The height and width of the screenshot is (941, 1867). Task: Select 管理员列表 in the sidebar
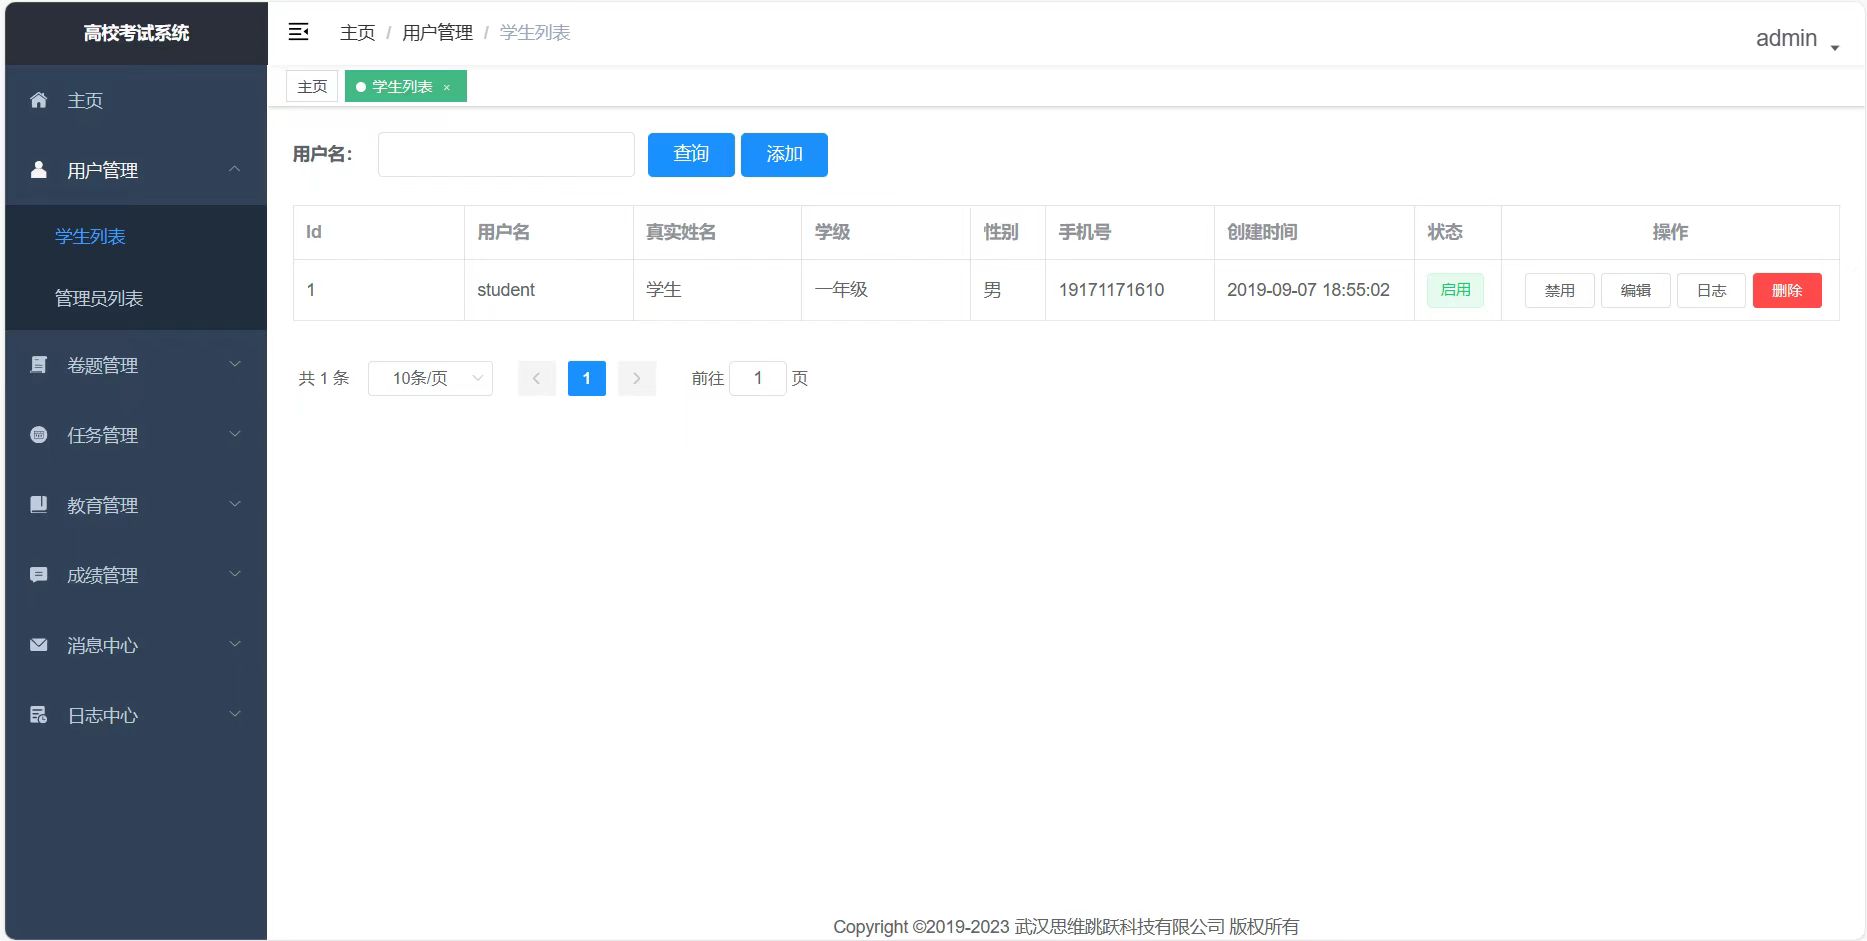[136, 298]
